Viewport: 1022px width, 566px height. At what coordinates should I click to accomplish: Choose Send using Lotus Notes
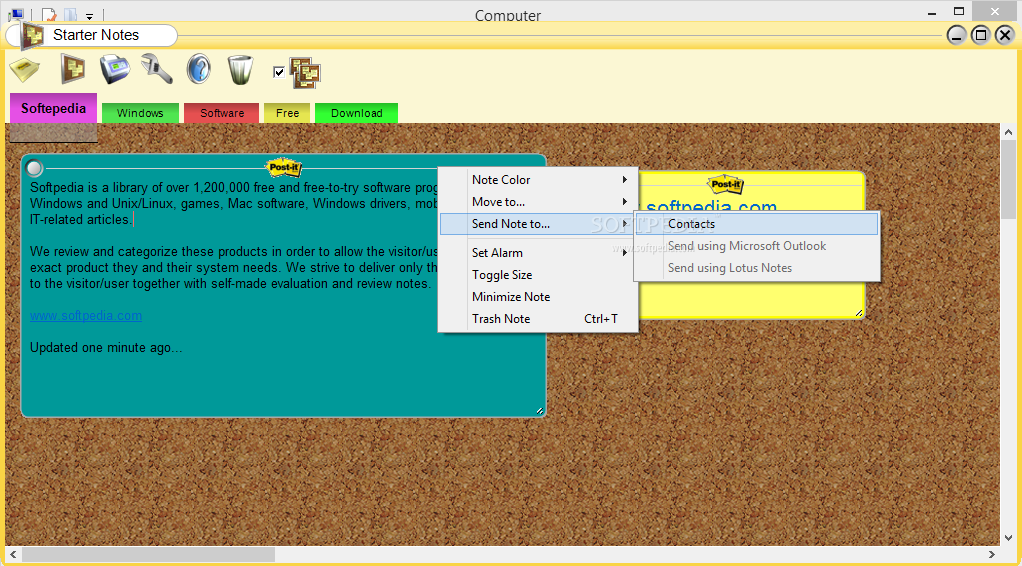coord(757,268)
